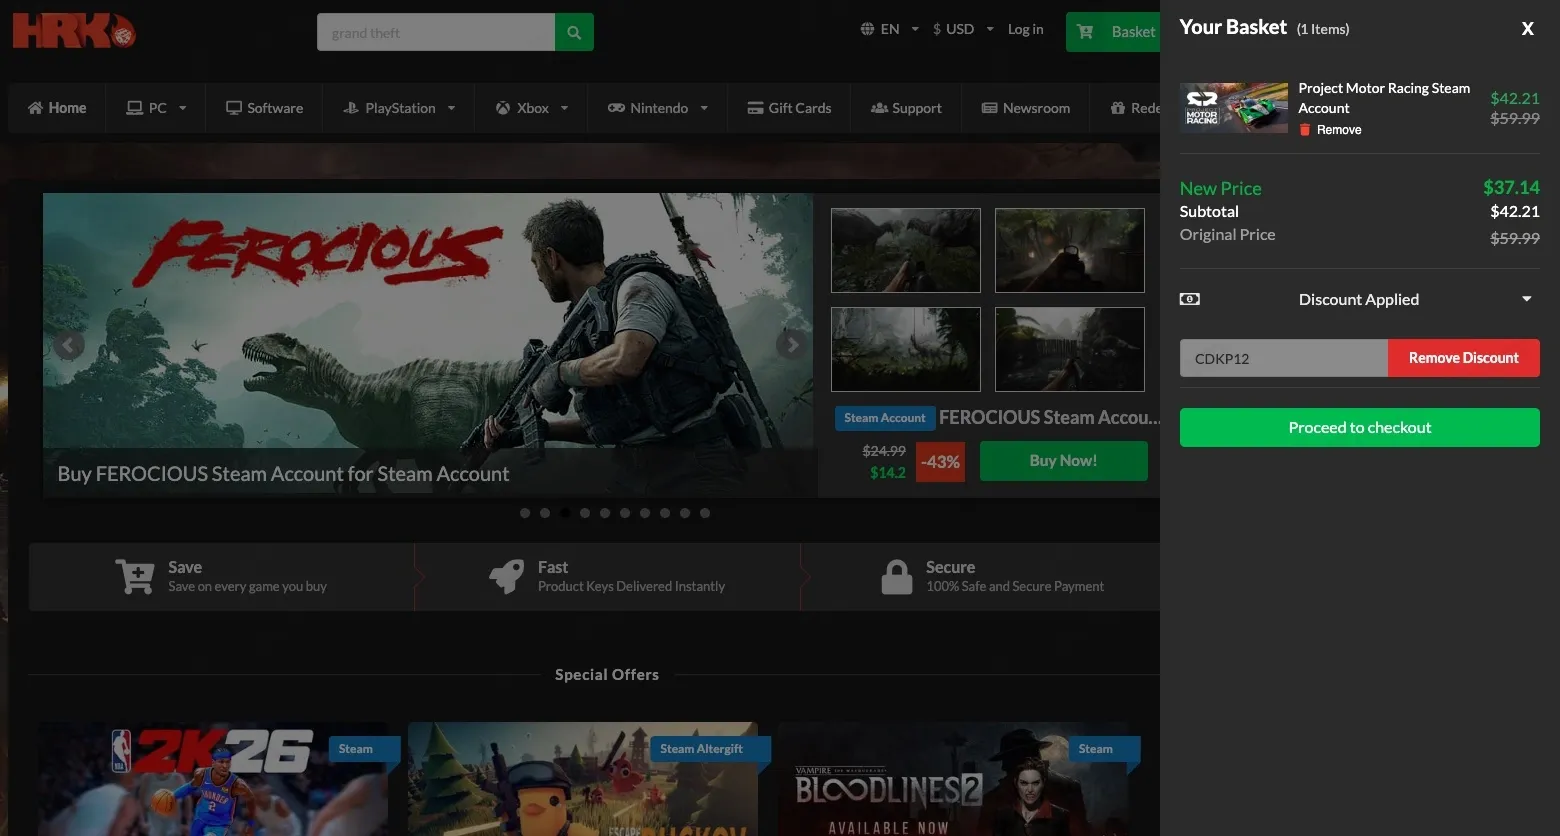Viewport: 1560px width, 836px height.
Task: Click Remove Discount button
Action: (x=1464, y=358)
